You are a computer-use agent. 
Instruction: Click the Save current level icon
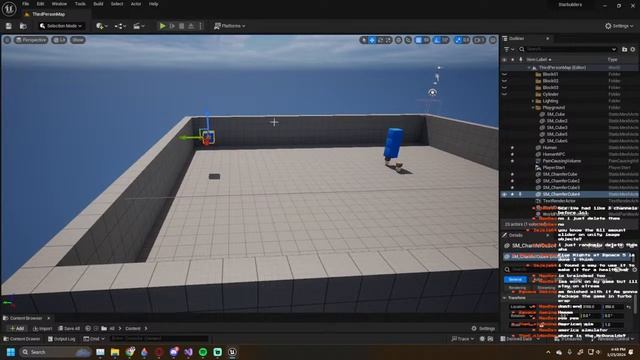9,26
